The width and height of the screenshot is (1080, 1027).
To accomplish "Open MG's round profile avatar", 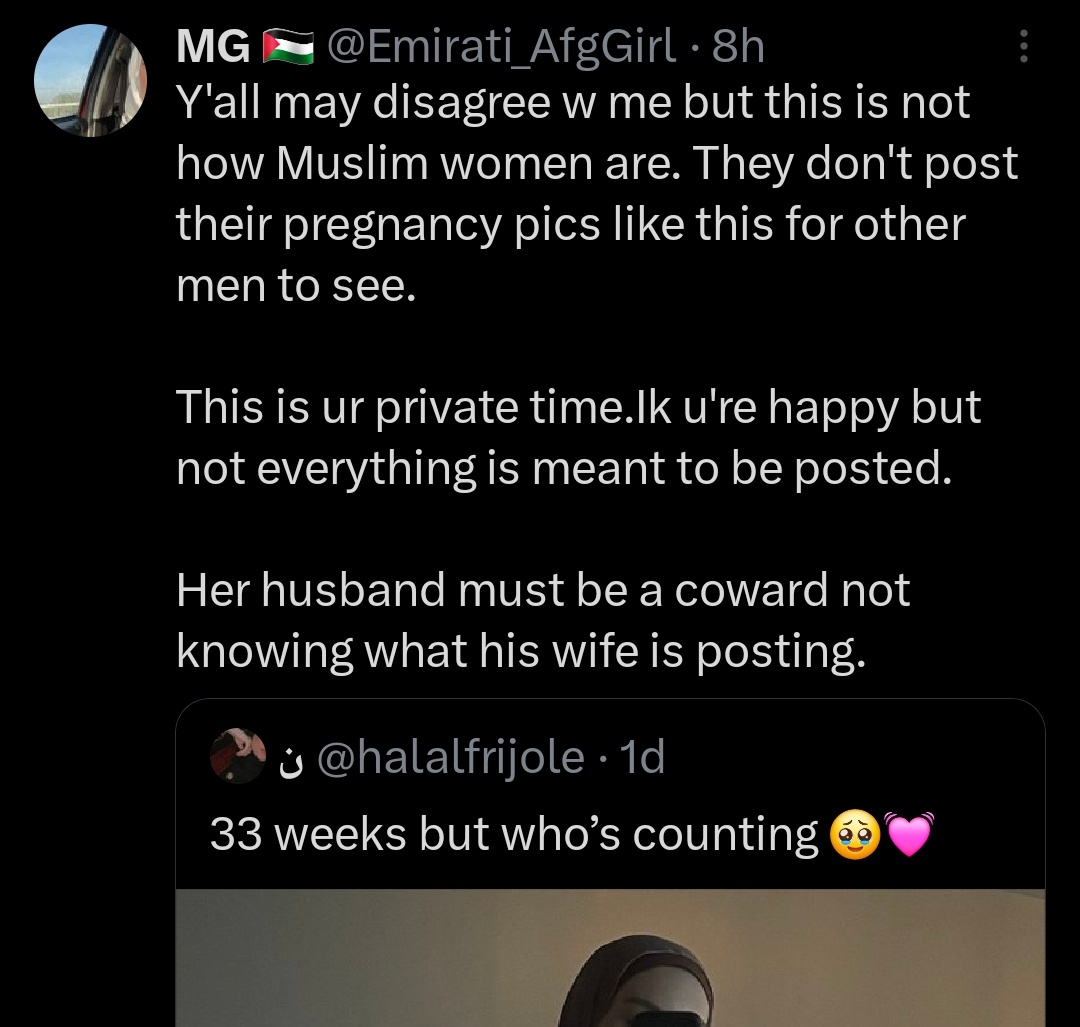I will point(91,81).
